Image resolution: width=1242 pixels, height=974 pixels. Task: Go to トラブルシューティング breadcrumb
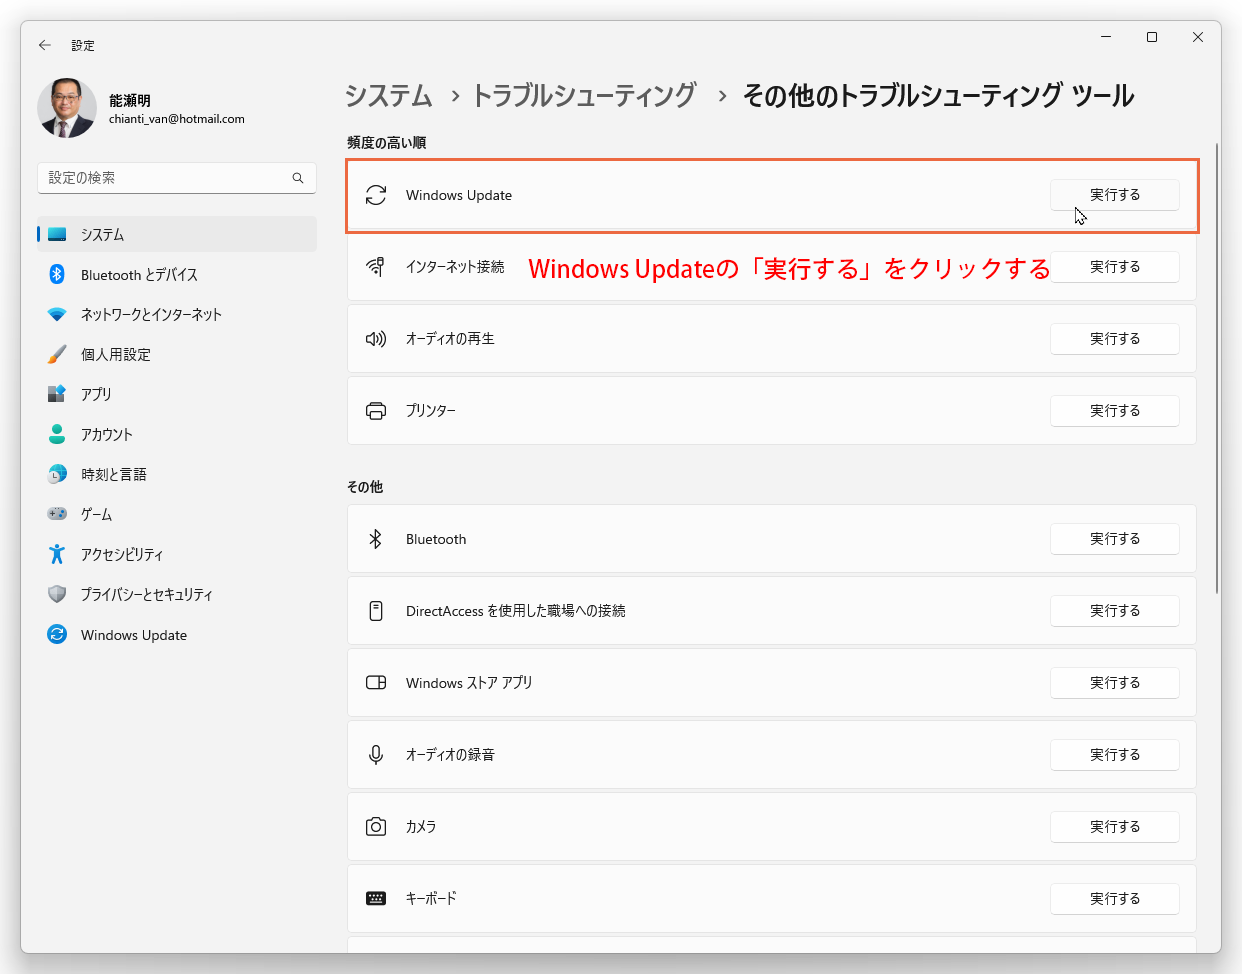[584, 96]
